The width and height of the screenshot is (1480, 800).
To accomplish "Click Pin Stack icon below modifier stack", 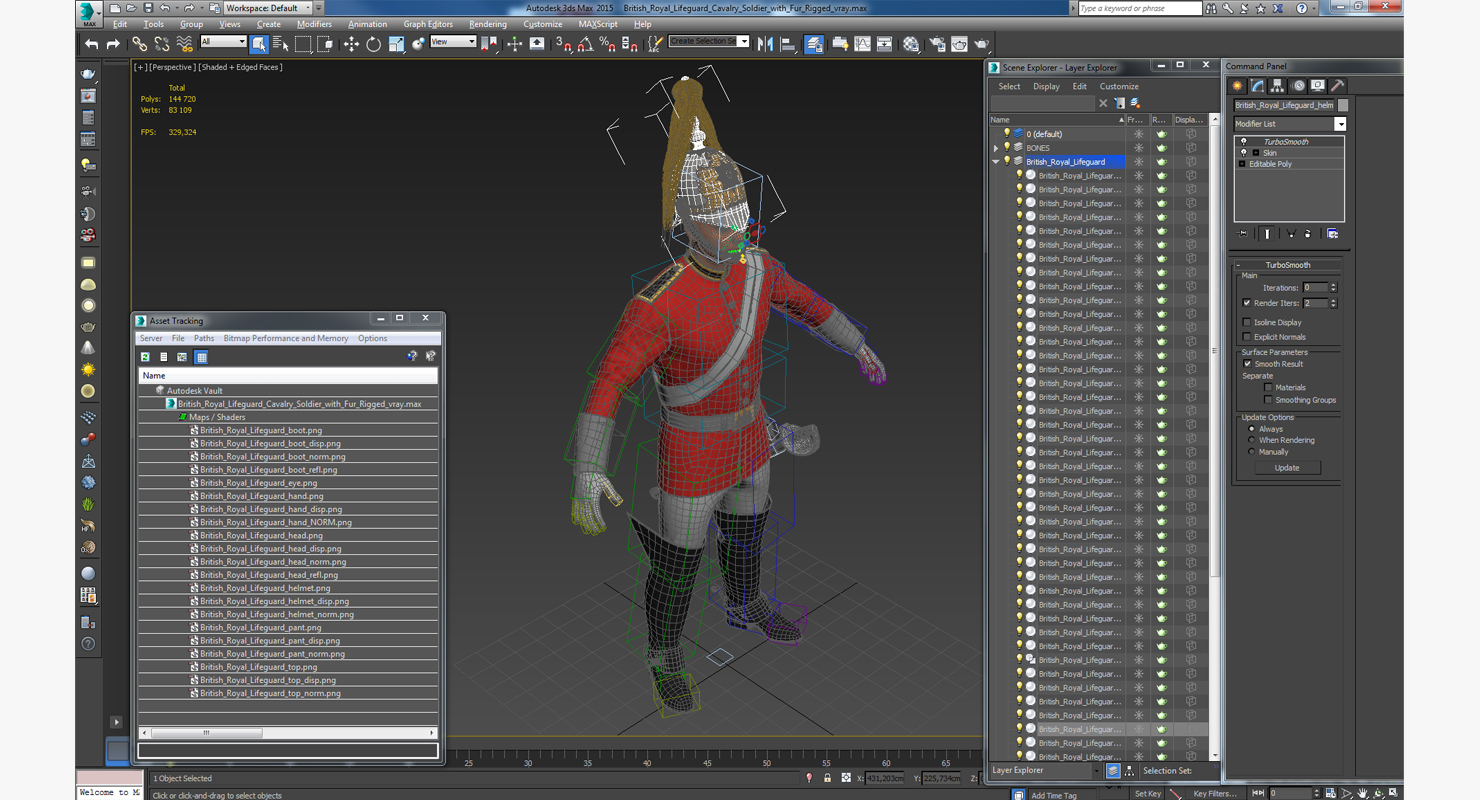I will (1243, 234).
